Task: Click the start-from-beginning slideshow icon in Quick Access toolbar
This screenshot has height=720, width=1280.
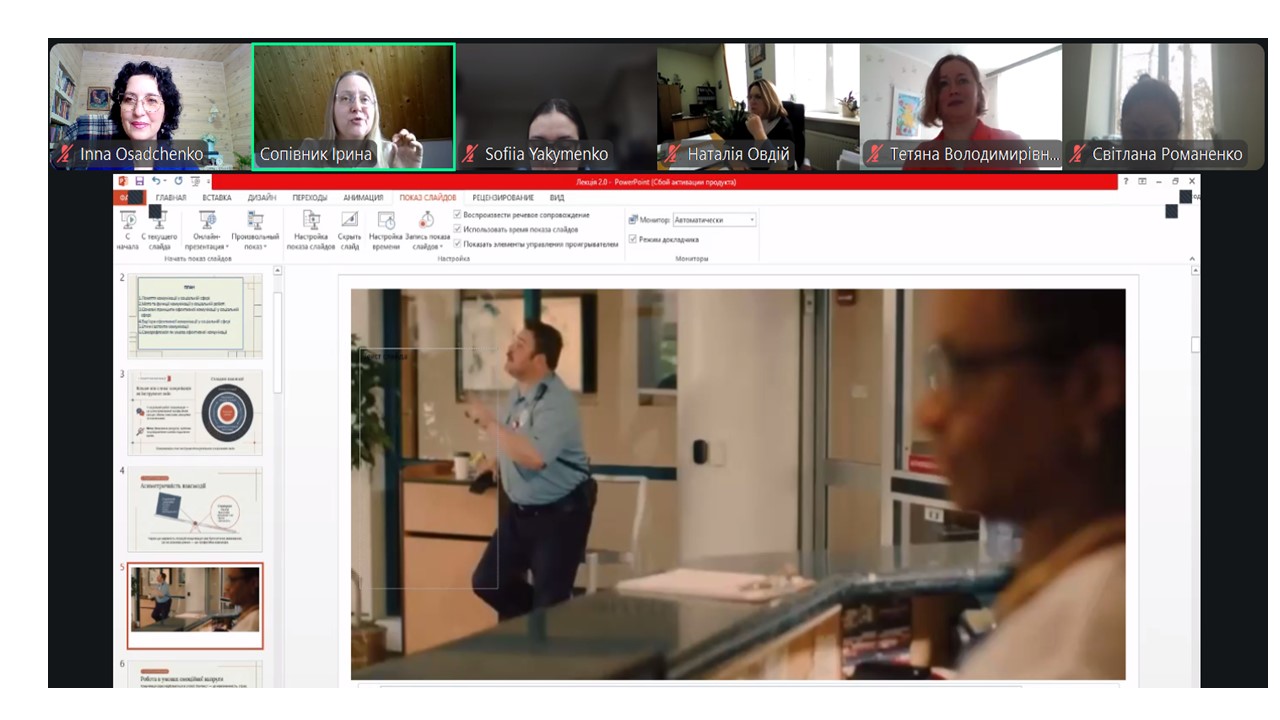Action: pyautogui.click(x=196, y=181)
